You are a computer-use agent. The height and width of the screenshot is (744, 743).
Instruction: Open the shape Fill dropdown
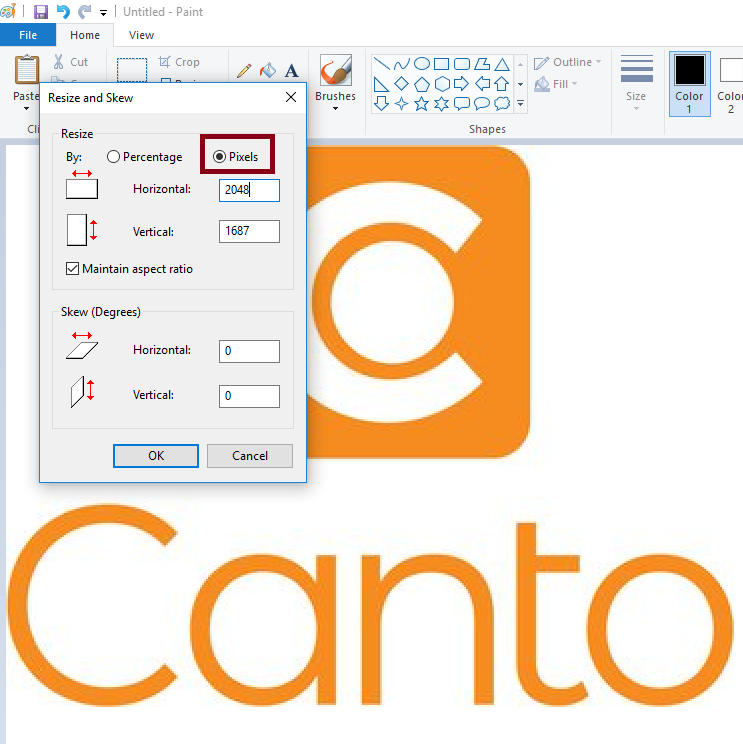(556, 84)
